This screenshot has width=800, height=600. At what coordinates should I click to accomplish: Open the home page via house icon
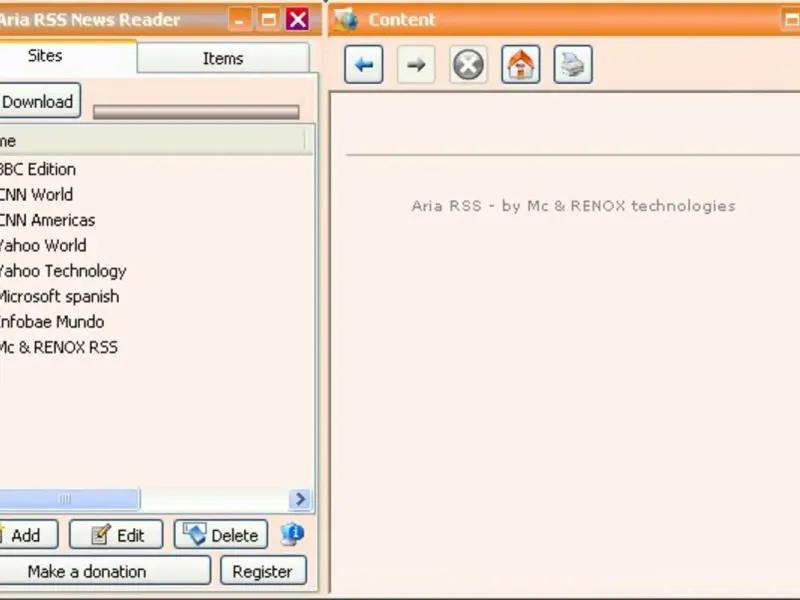(x=520, y=64)
